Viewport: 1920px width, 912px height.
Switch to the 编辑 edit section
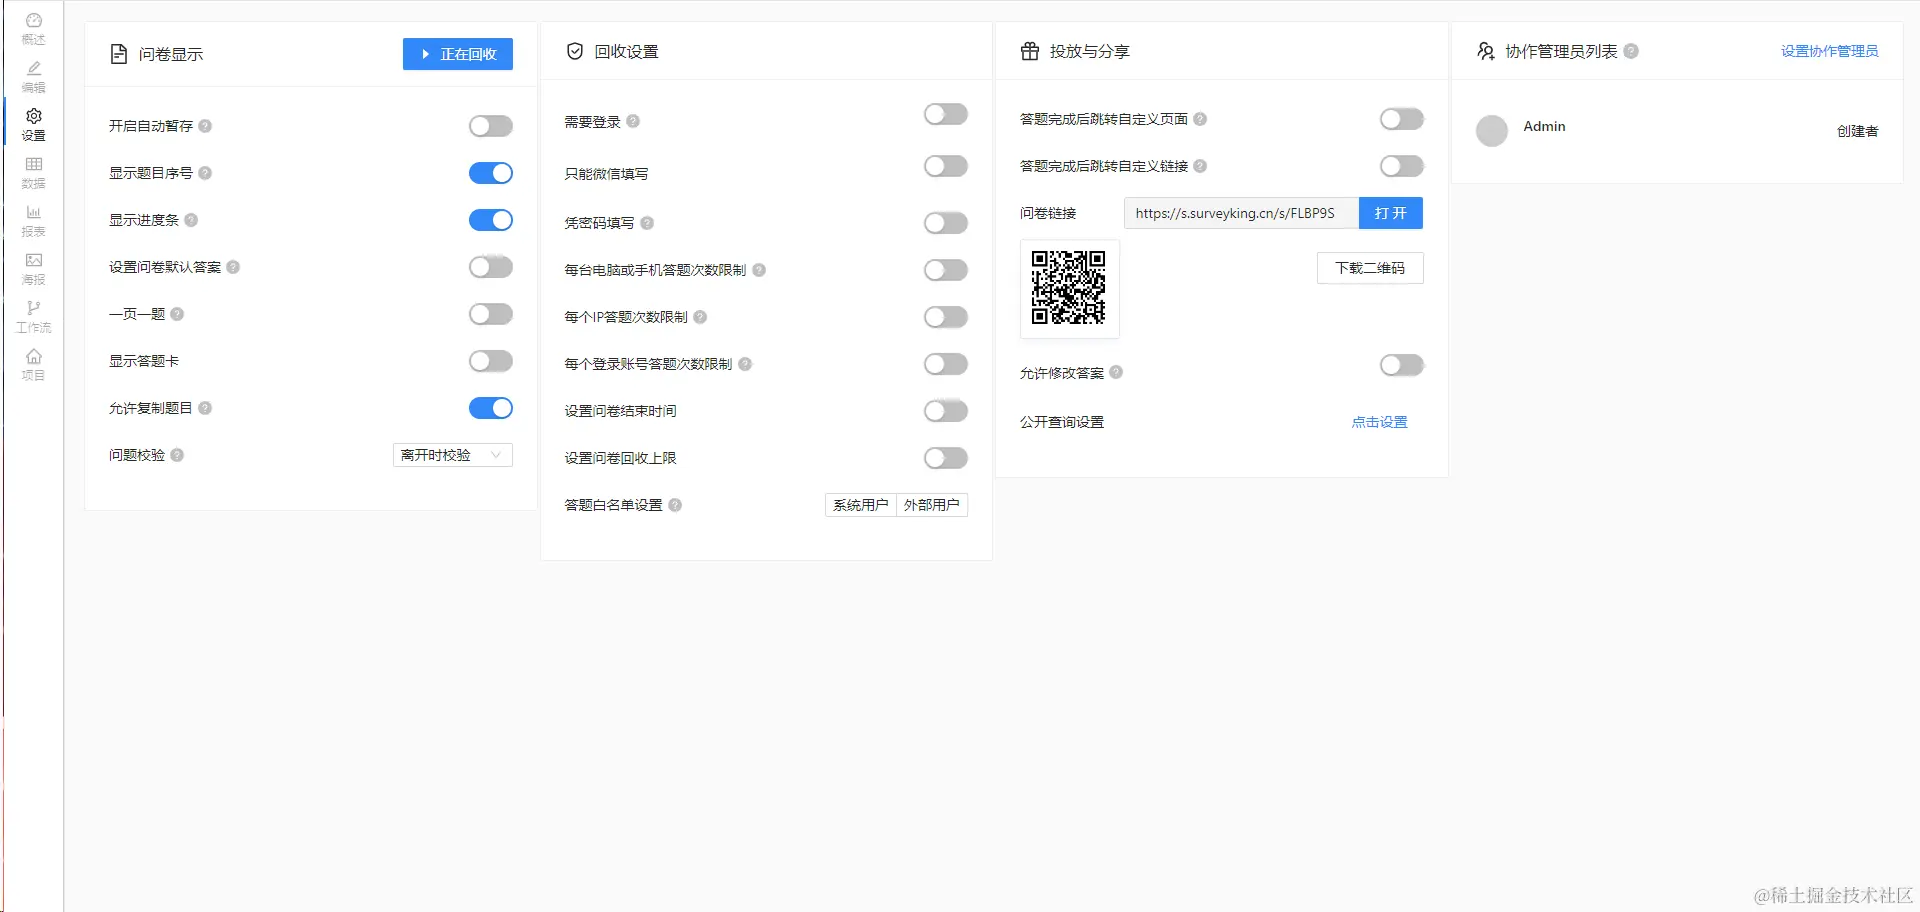(x=33, y=77)
